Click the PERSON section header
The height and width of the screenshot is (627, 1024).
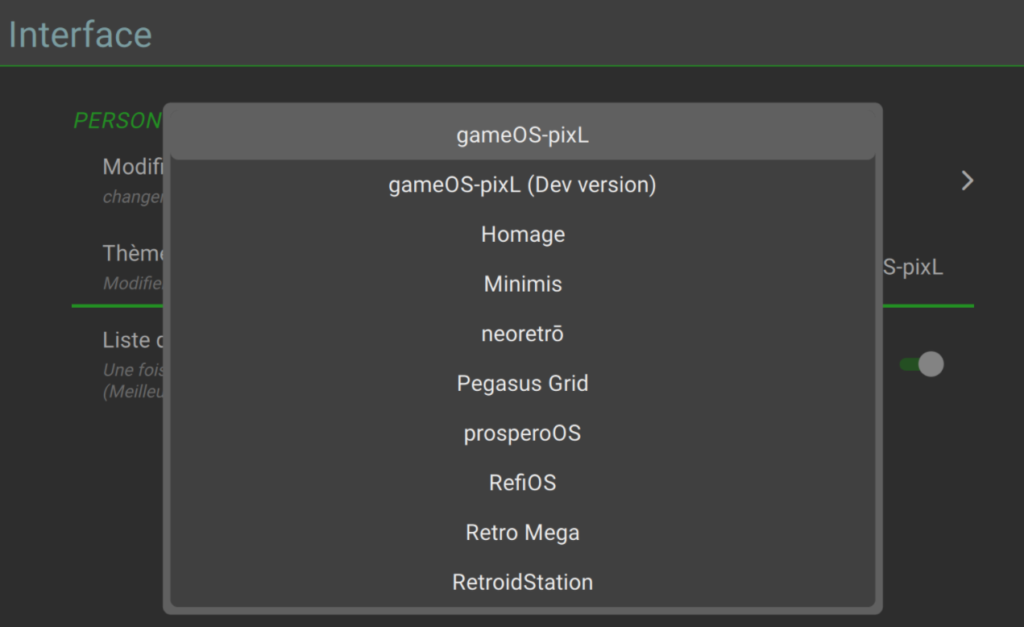tap(118, 120)
